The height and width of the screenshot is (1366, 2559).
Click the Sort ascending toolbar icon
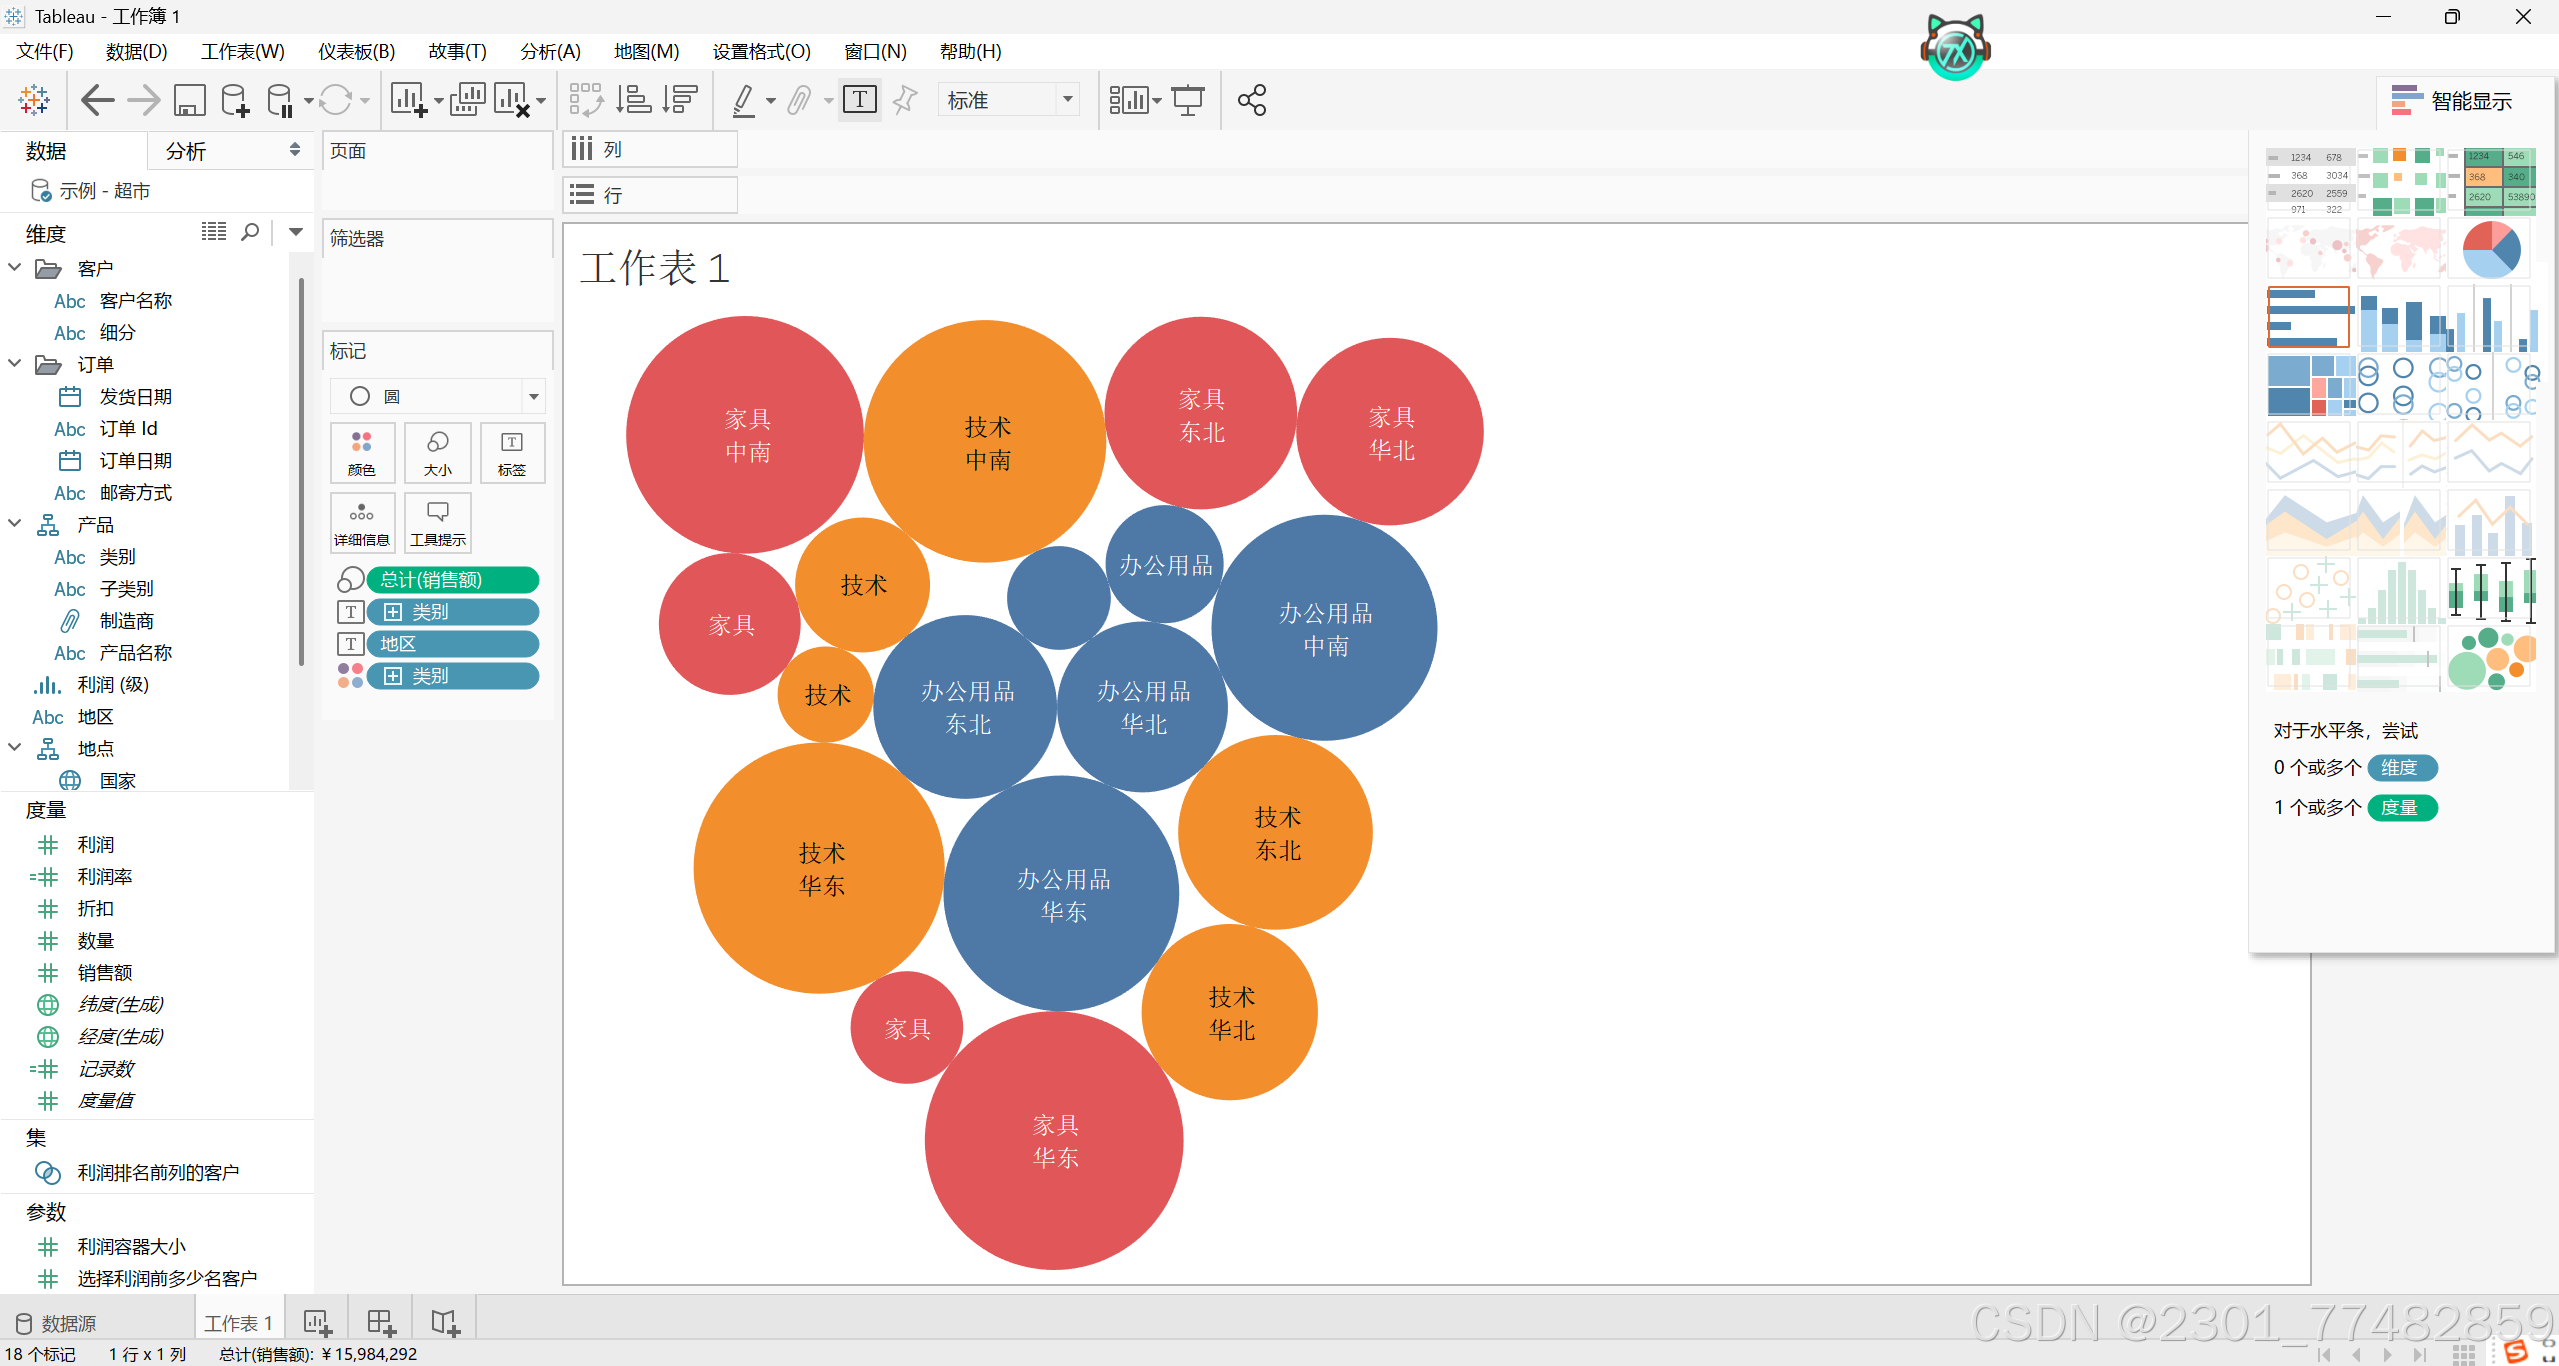click(x=633, y=100)
